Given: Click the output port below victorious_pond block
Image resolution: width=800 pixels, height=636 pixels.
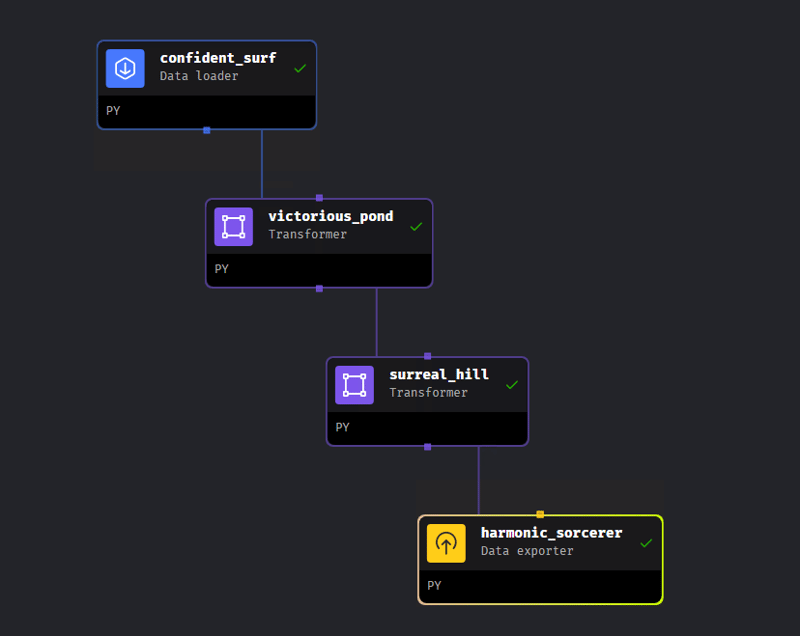Looking at the screenshot, I should pyautogui.click(x=319, y=289).
